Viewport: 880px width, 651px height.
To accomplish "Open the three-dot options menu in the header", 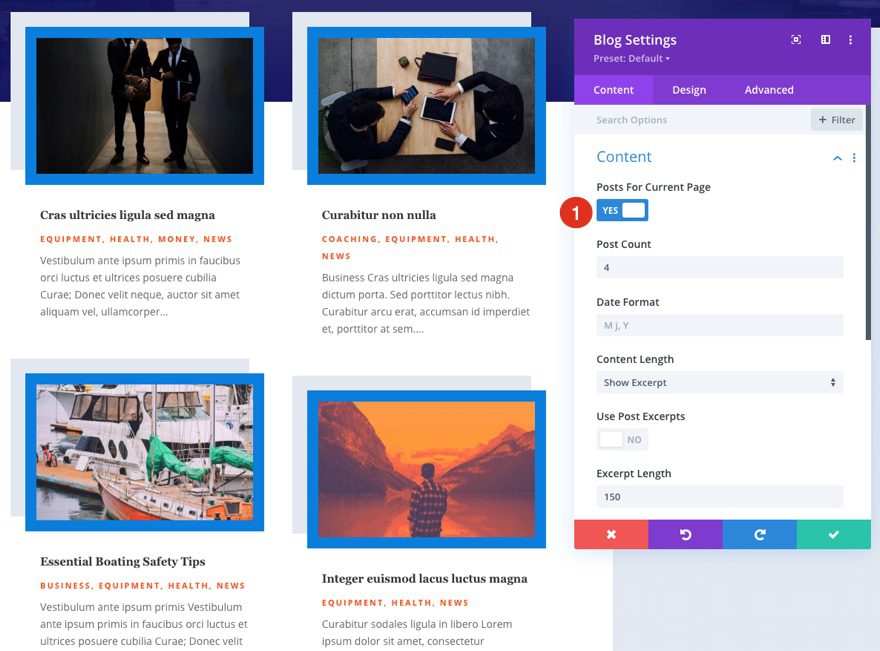I will click(x=851, y=39).
